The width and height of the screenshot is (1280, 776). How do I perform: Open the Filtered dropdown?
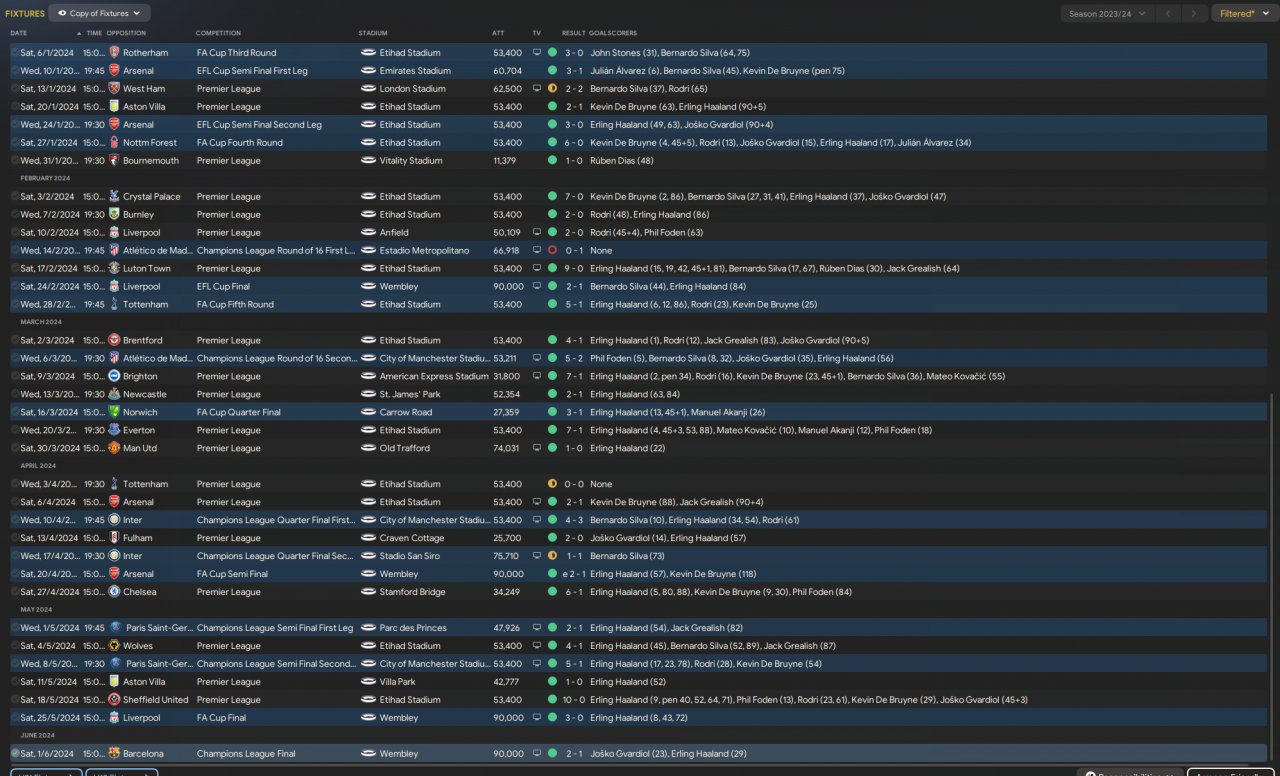click(1243, 14)
